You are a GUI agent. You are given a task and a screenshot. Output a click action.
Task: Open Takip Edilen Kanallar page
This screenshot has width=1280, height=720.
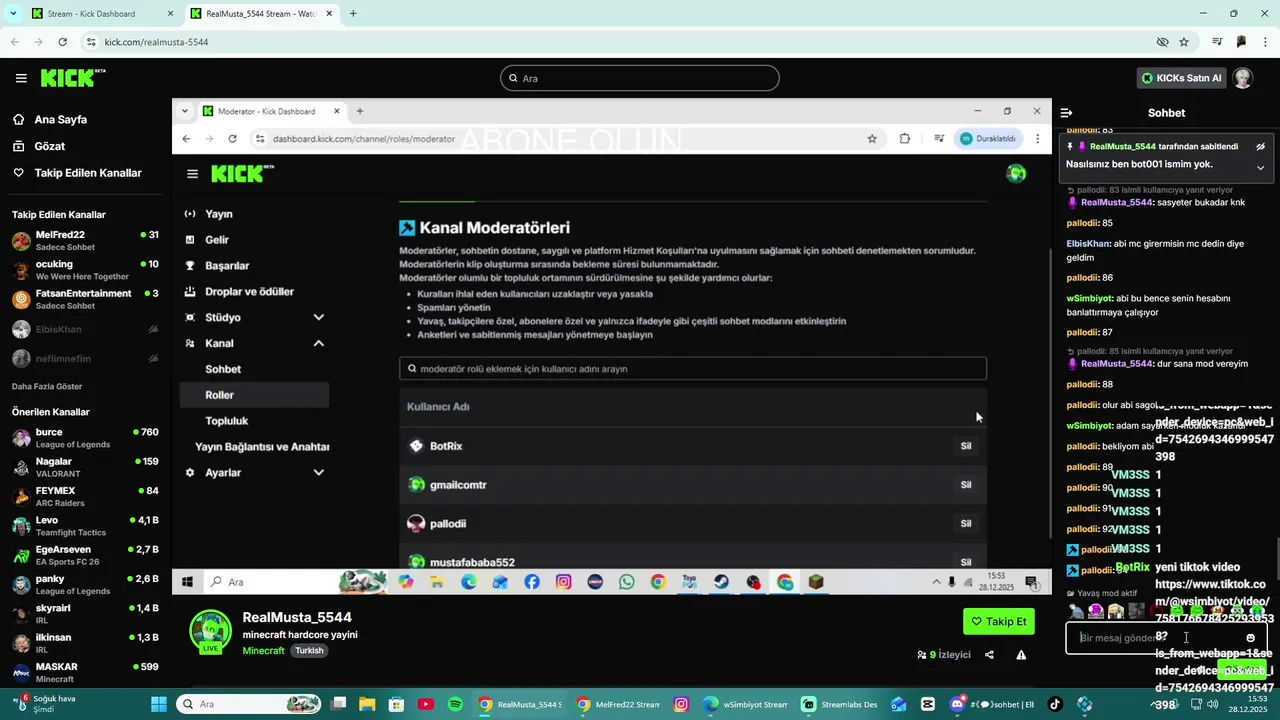pyautogui.click(x=88, y=173)
